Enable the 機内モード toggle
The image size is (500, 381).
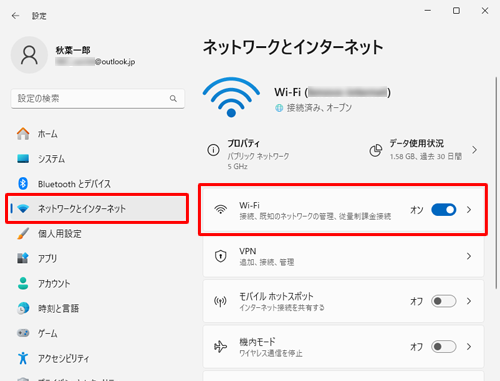pyautogui.click(x=444, y=347)
